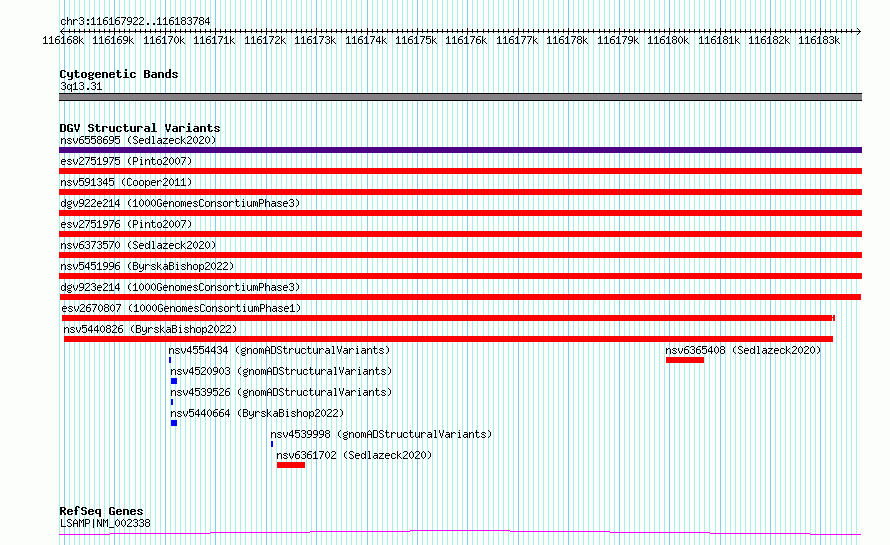Click the red nsv5451996 variant bar

coord(460,276)
